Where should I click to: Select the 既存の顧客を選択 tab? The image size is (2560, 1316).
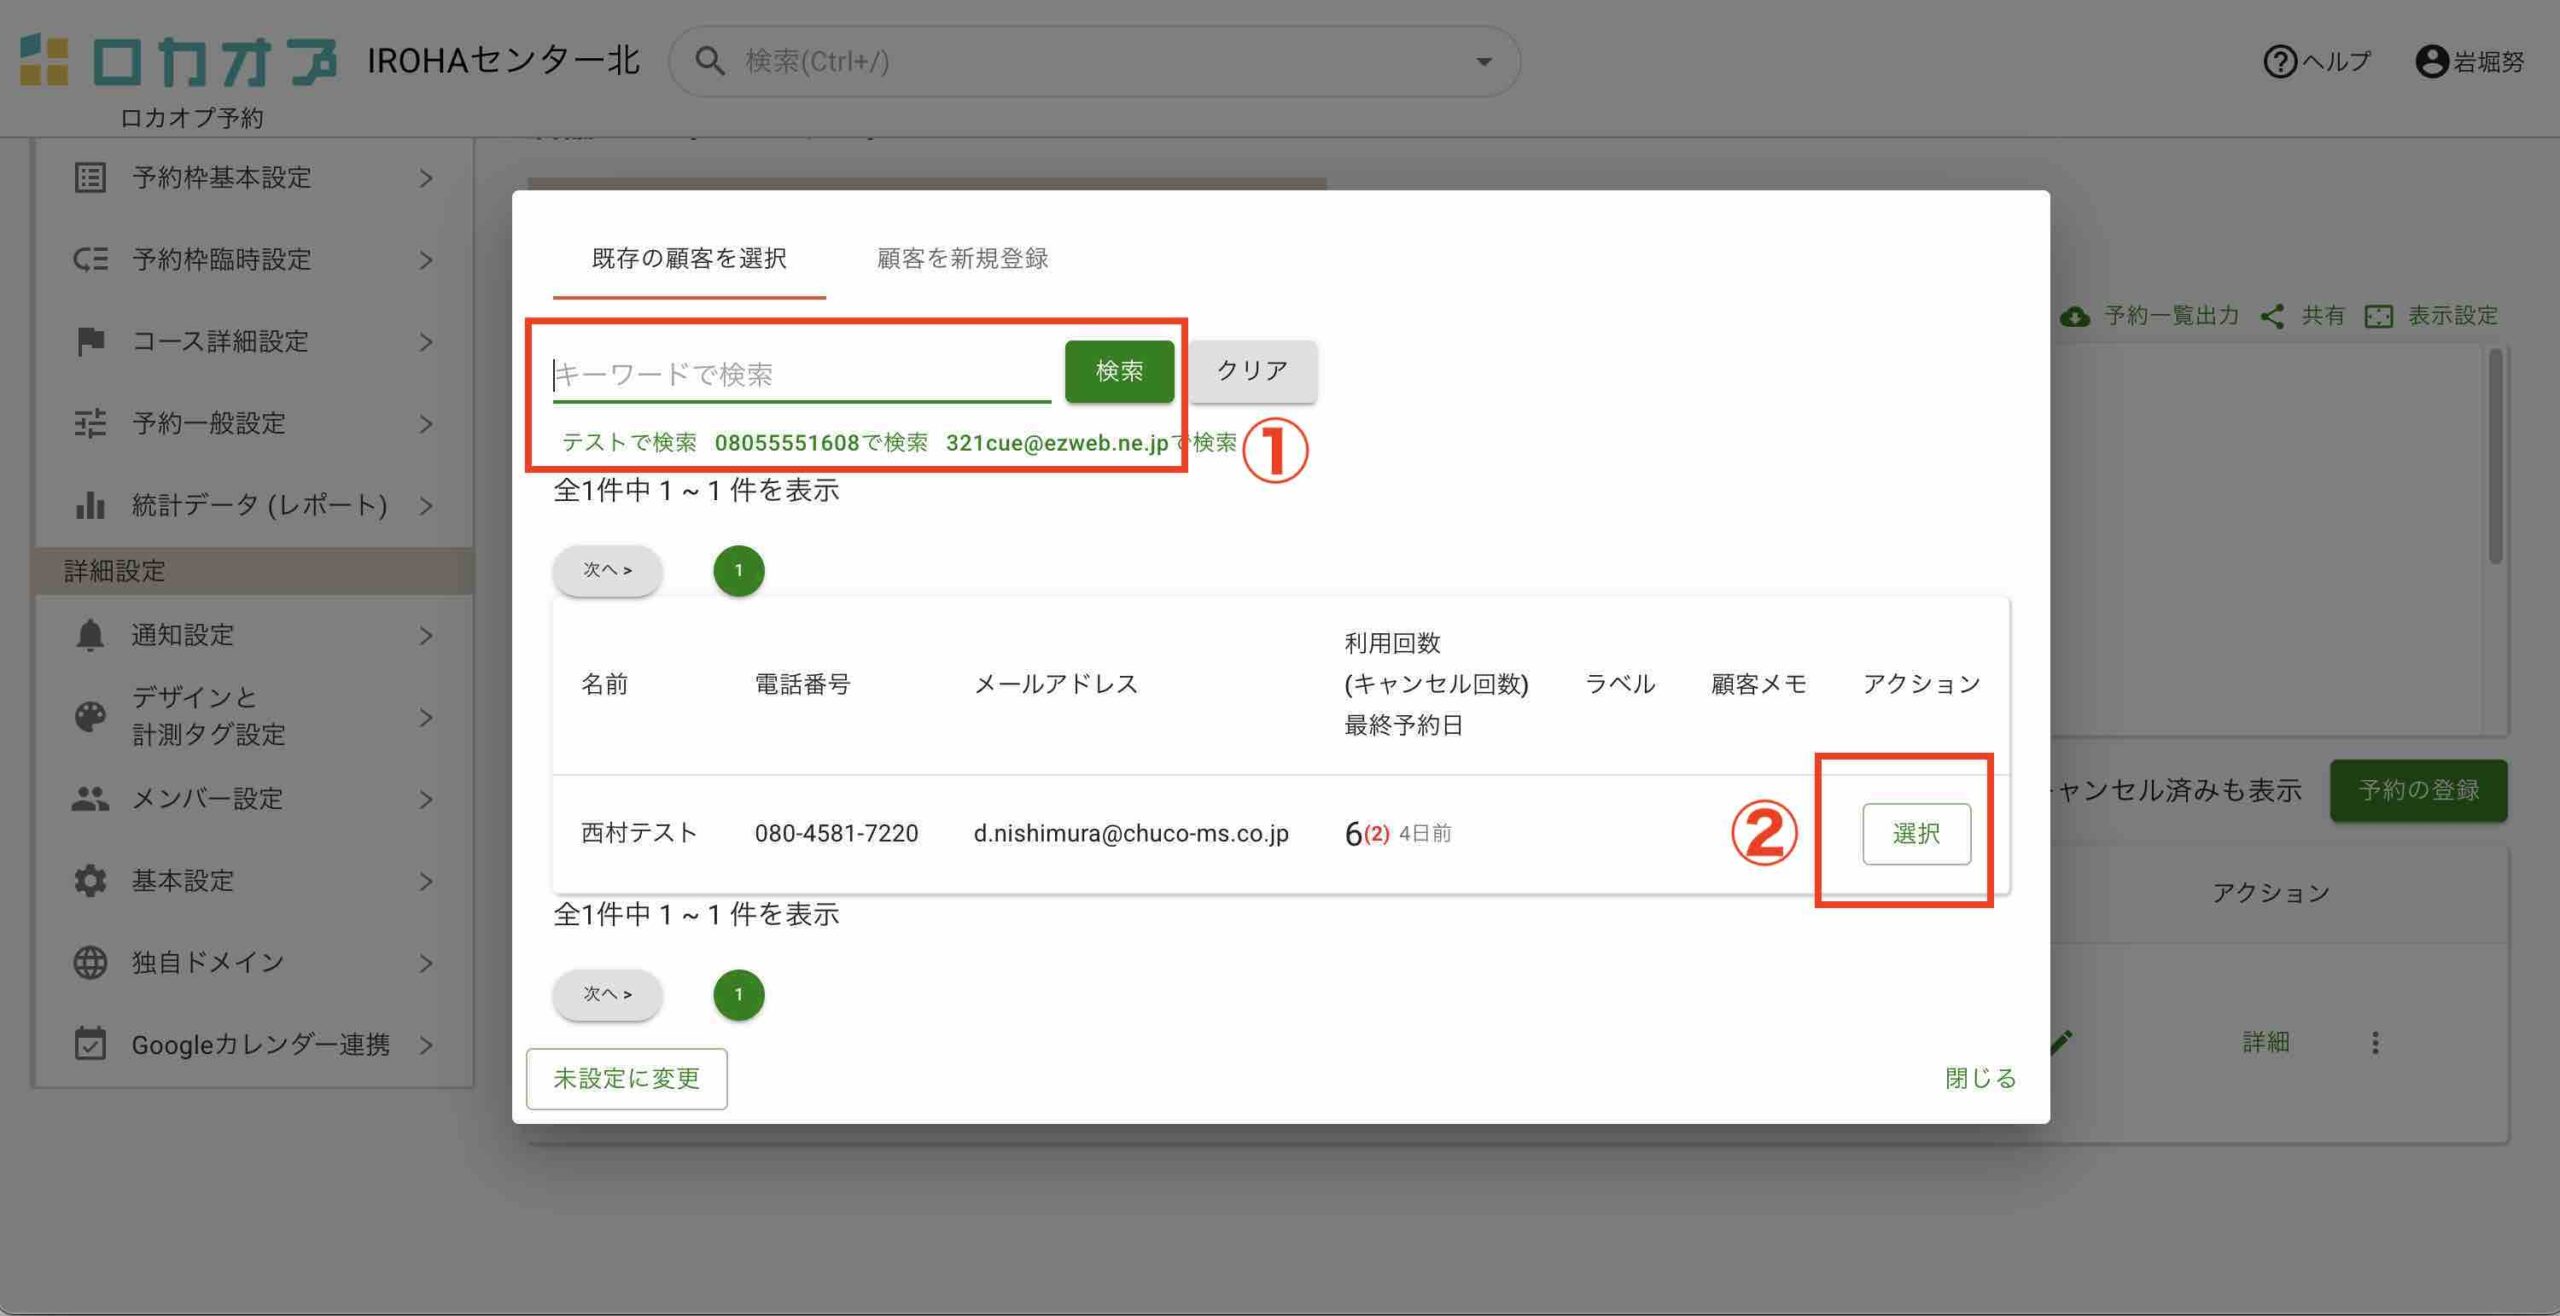coord(689,258)
